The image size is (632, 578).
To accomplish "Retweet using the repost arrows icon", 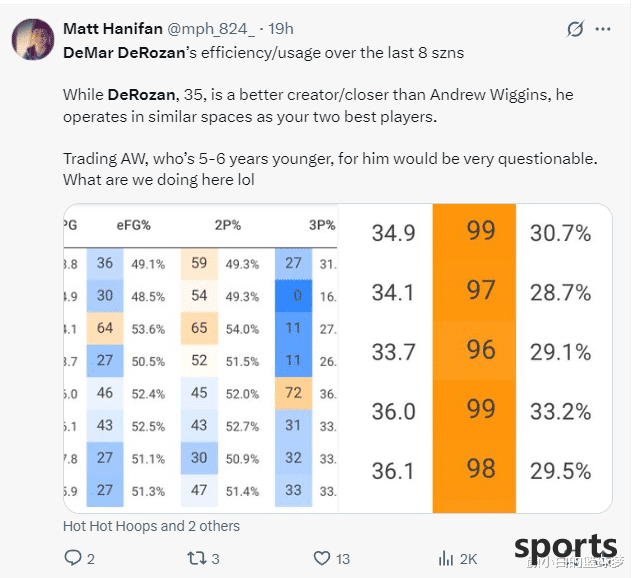I will (x=197, y=558).
